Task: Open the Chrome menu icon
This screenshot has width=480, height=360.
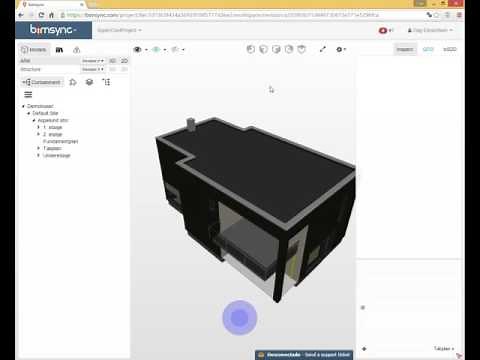Action: point(459,15)
